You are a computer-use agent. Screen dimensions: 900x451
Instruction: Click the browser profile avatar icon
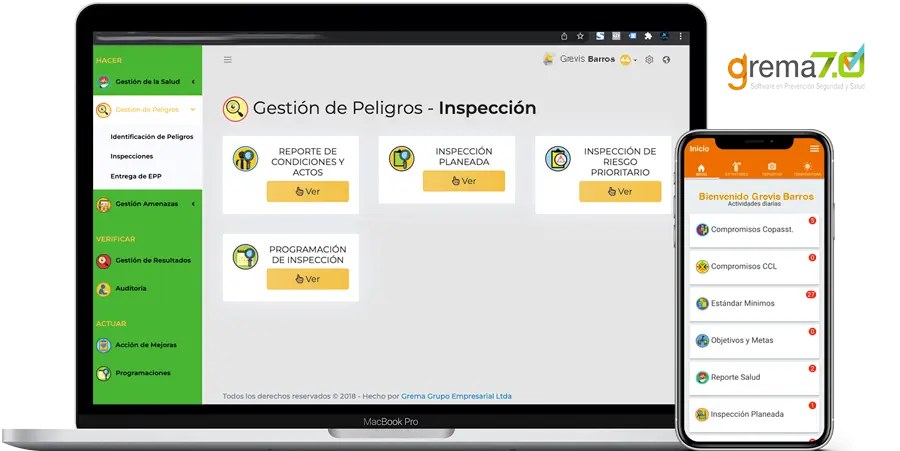pos(664,36)
